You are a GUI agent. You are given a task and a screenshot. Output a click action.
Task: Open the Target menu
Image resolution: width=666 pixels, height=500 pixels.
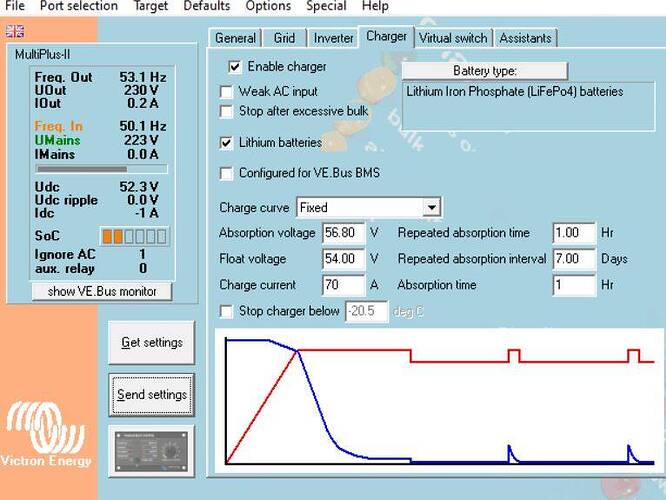(151, 6)
